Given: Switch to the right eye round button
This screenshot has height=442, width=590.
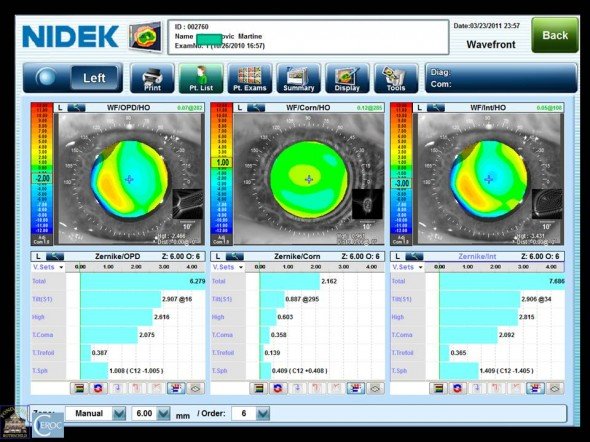Looking at the screenshot, I should tap(46, 77).
